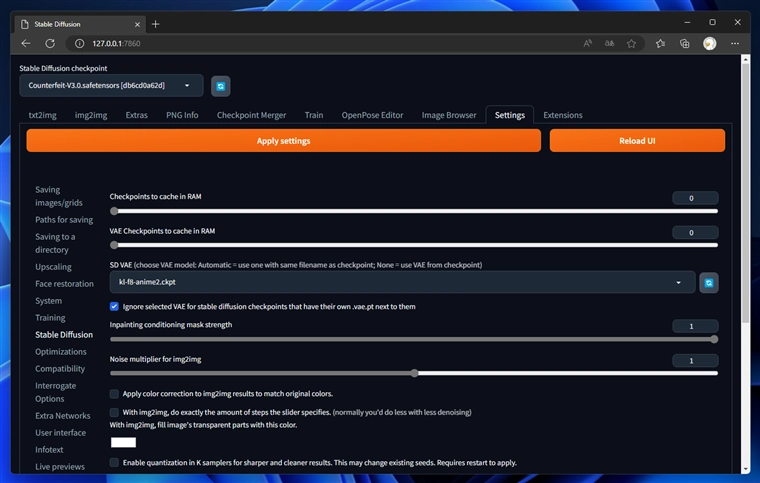Screen dimensions: 760x483
Task: Open the Image Browser tab
Action: (449, 115)
